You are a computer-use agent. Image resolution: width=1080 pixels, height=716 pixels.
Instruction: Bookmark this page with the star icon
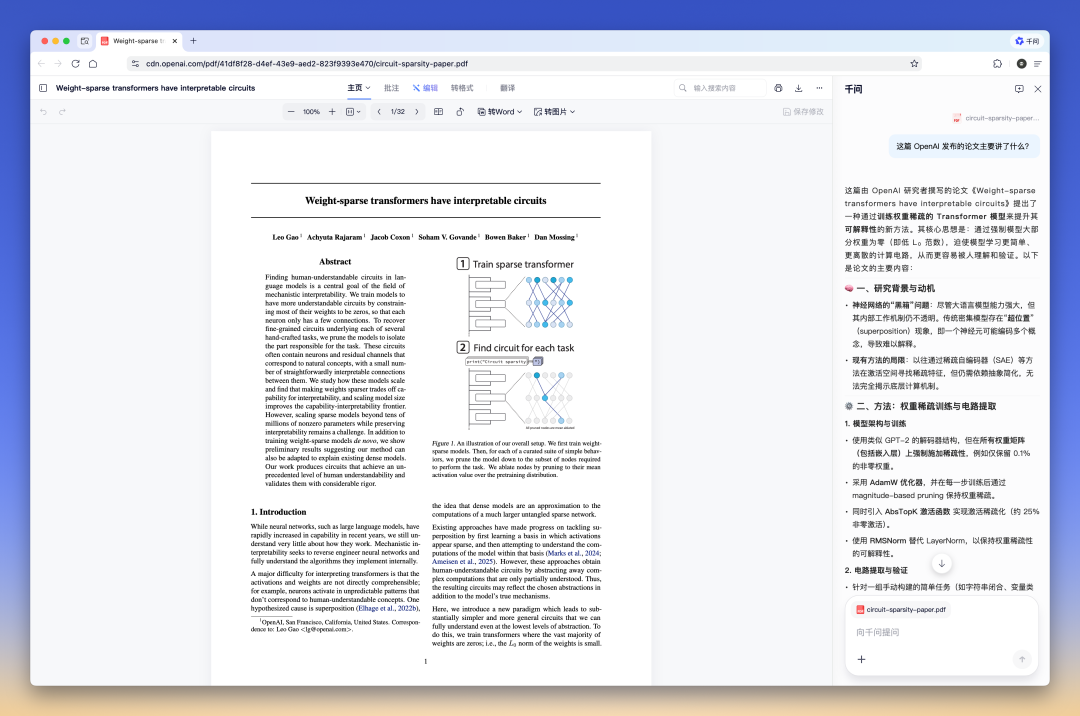[x=914, y=63]
